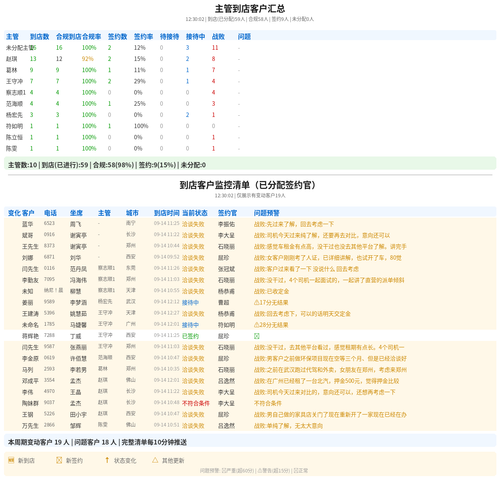The width and height of the screenshot is (500, 493).
Task: Select the 合规到店 column header
Action: click(x=69, y=37)
